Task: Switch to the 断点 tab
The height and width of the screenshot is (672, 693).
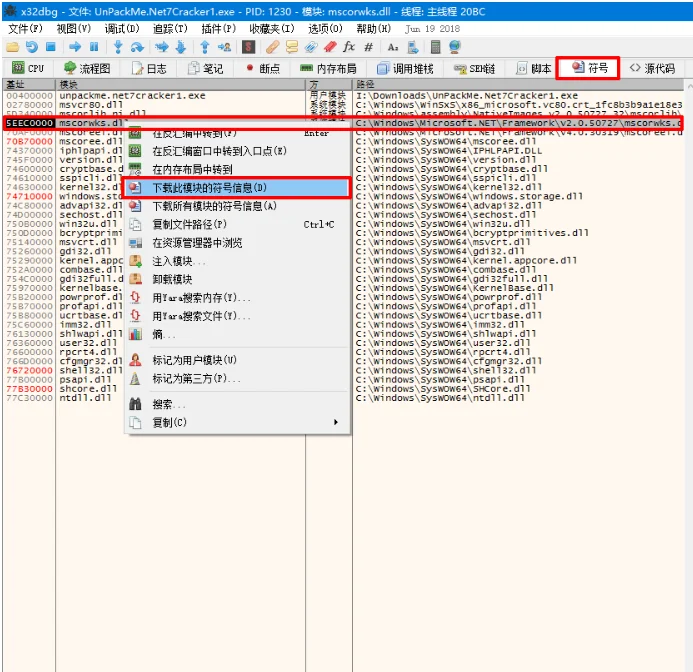Action: point(263,69)
